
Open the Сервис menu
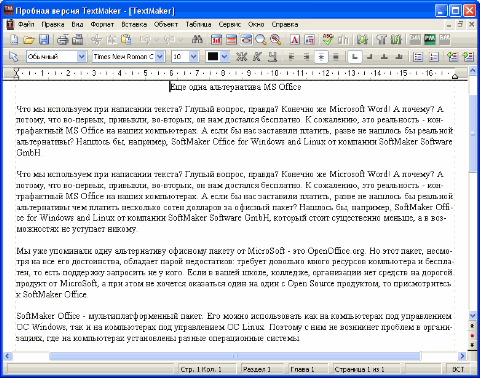(229, 24)
